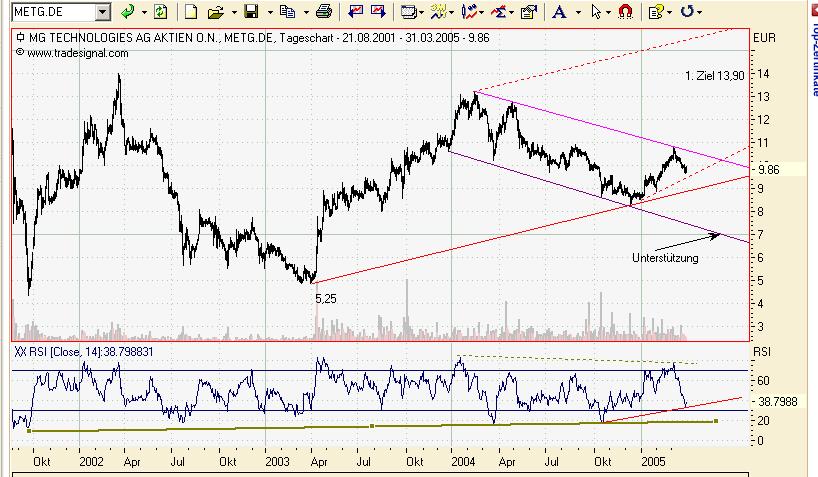Click the indicators chart icon
This screenshot has height=477, width=818.
point(438,11)
